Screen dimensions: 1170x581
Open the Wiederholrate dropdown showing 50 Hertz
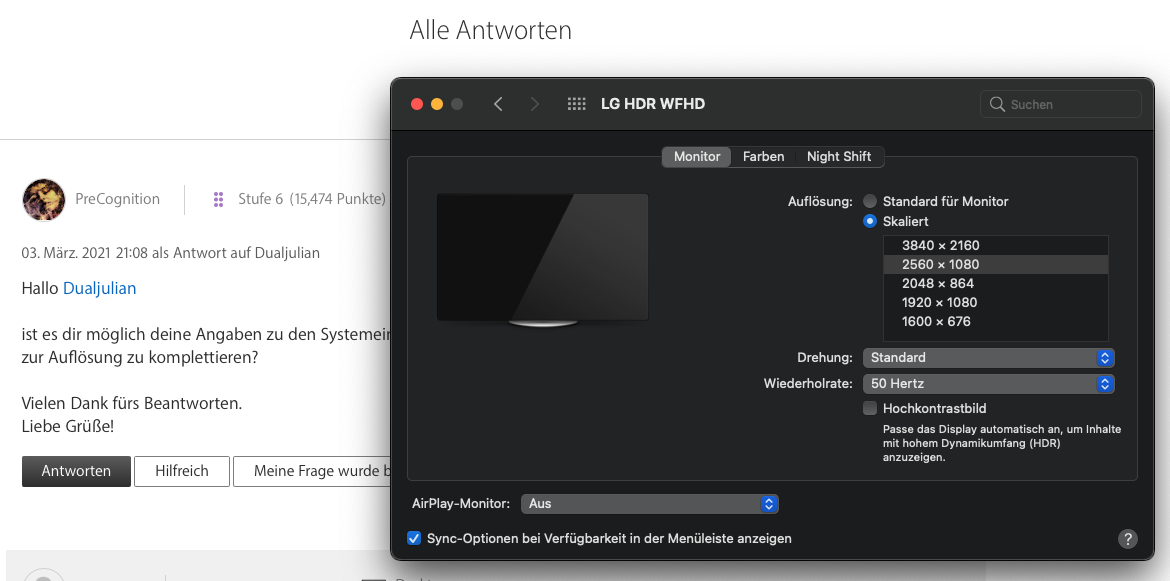pyautogui.click(x=989, y=384)
